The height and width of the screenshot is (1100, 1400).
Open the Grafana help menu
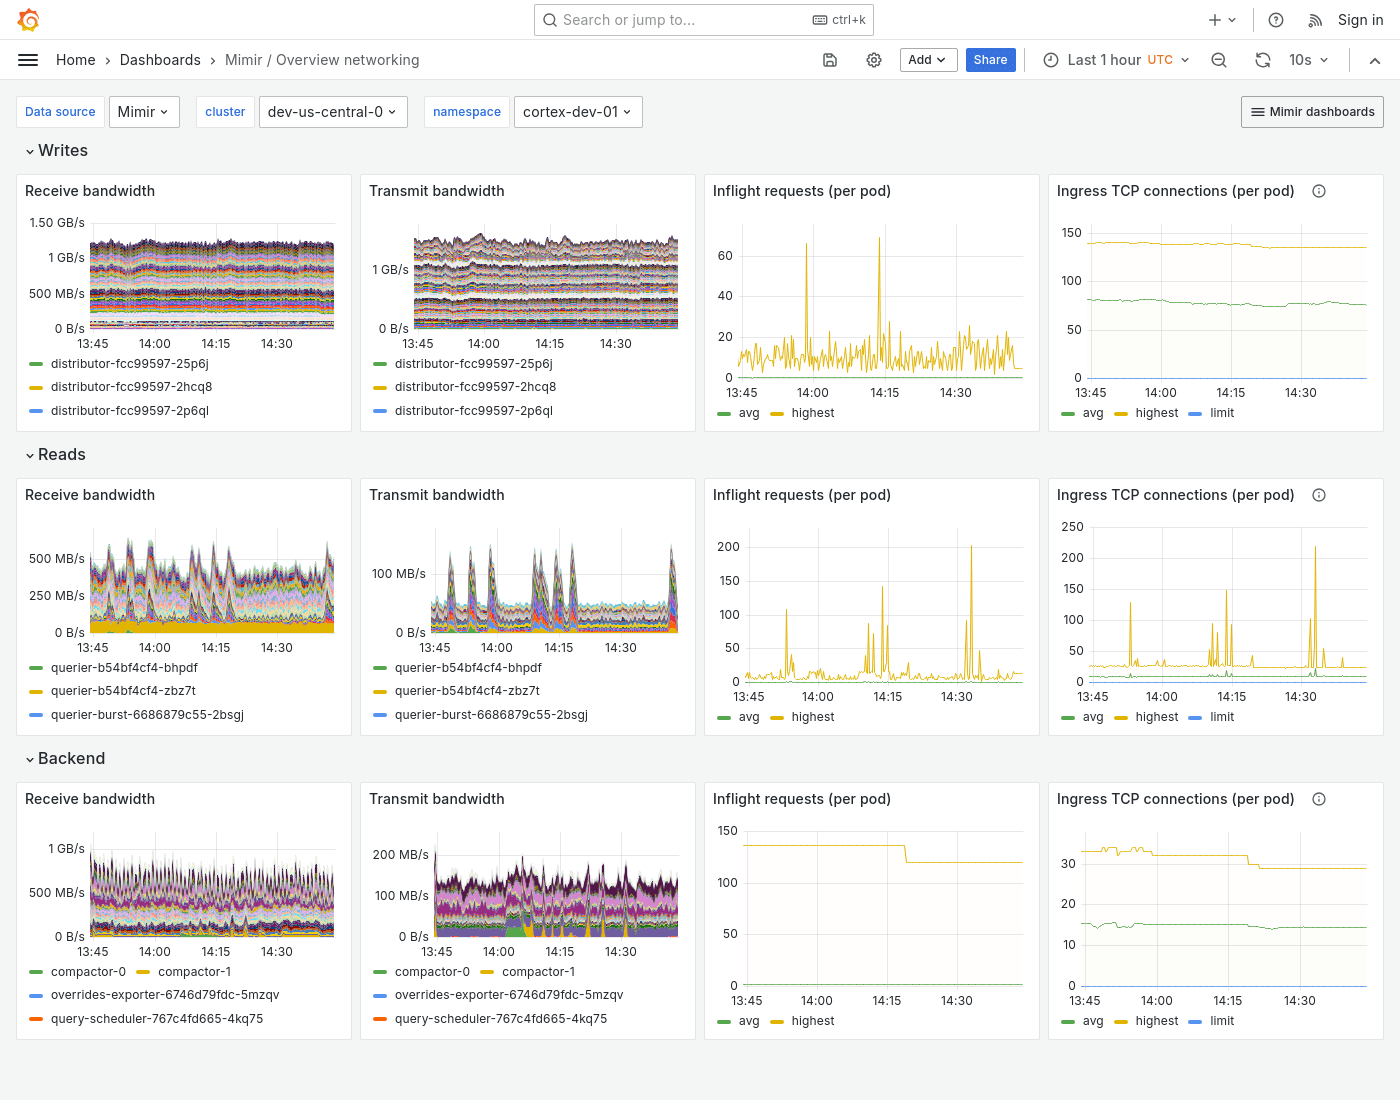1275,20
